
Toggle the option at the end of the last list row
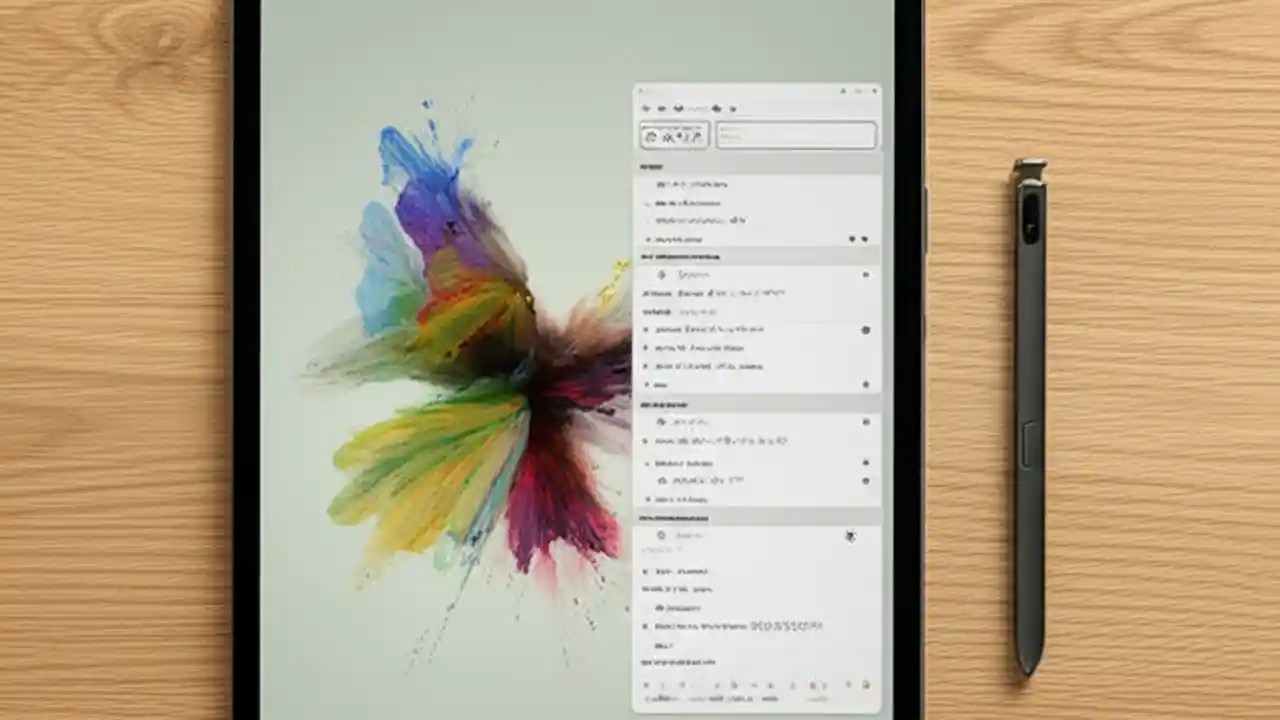tap(866, 384)
